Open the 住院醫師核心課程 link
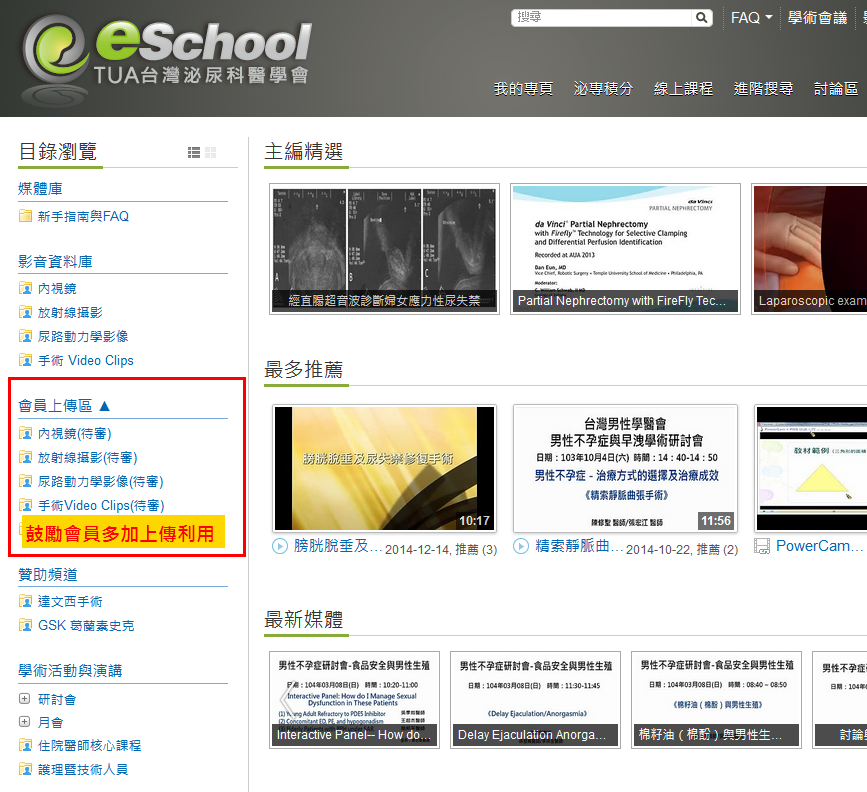 [90, 746]
